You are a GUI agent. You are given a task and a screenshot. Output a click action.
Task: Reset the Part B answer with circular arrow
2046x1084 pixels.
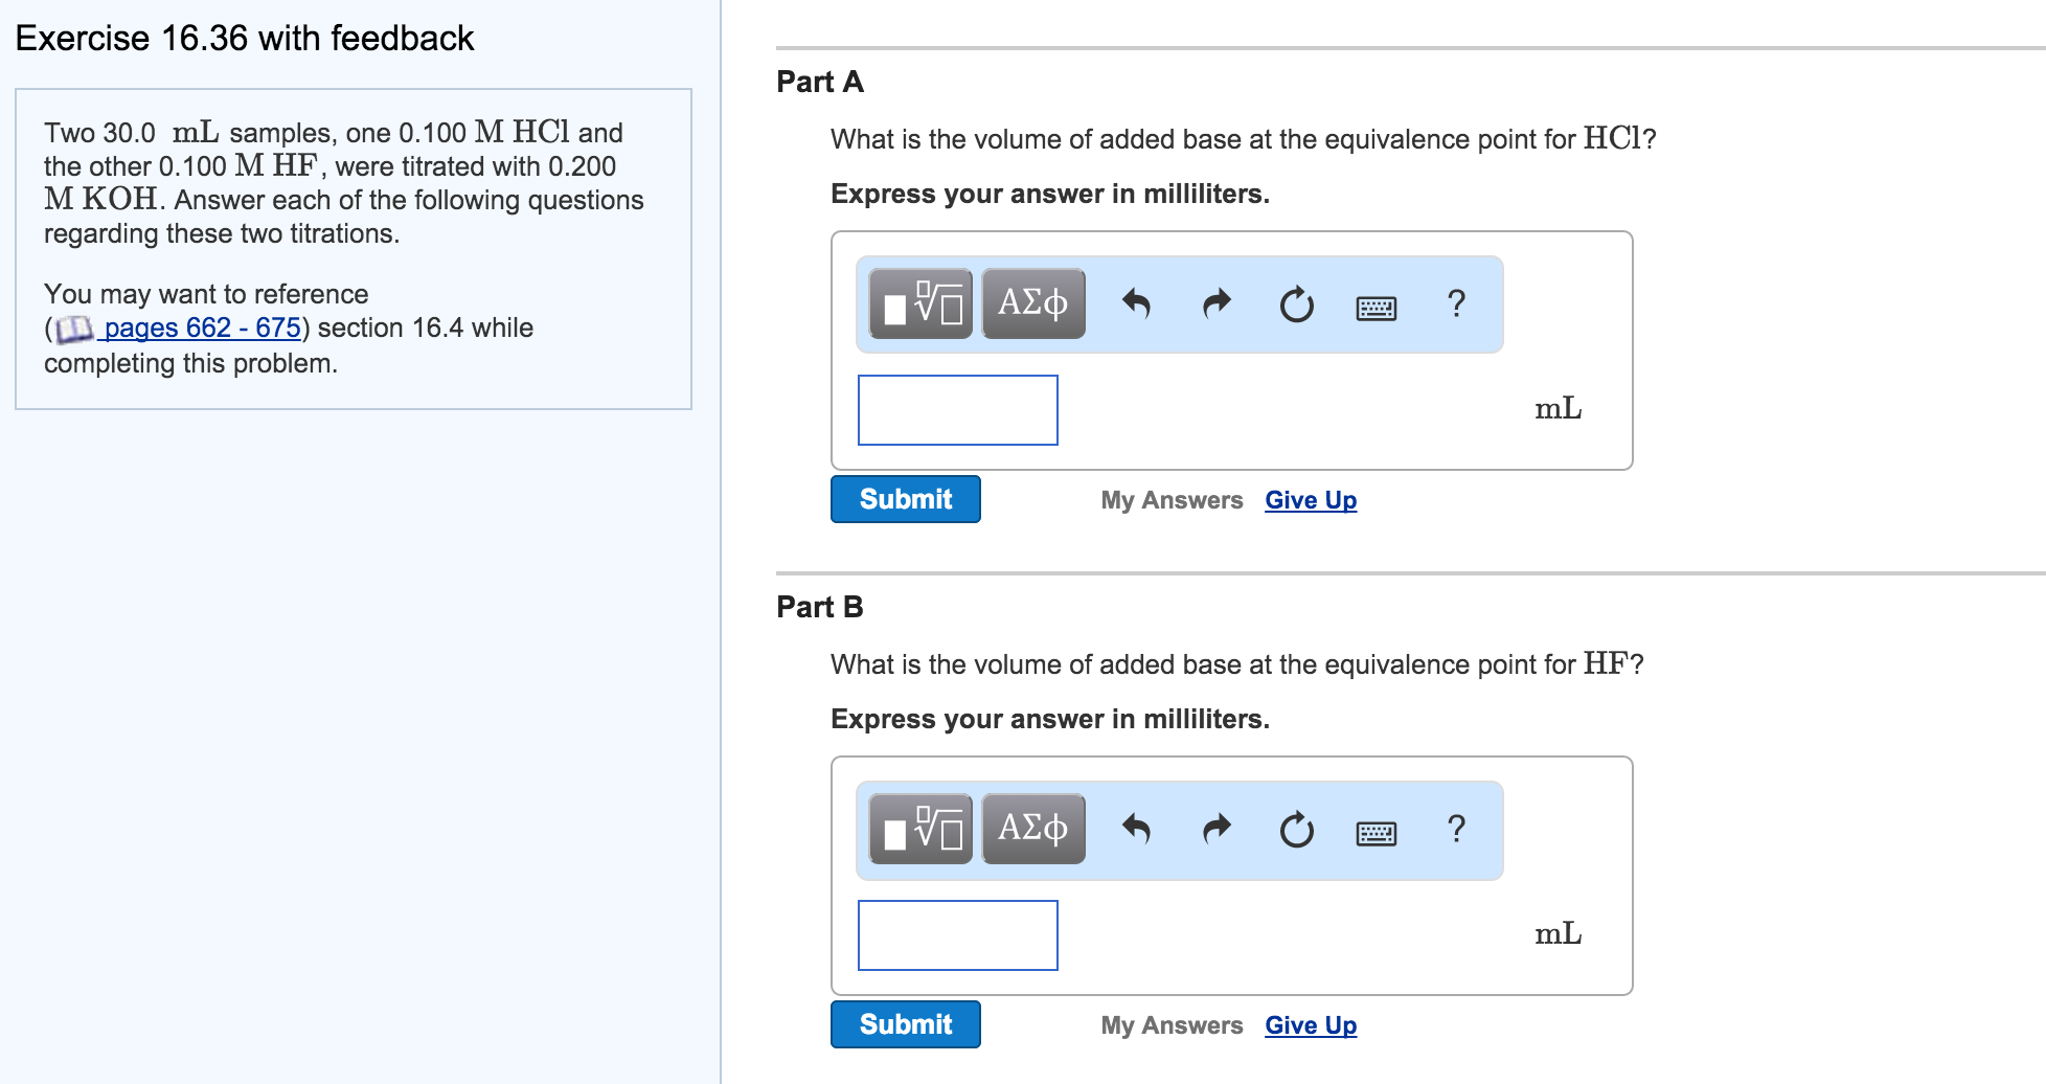point(1295,829)
